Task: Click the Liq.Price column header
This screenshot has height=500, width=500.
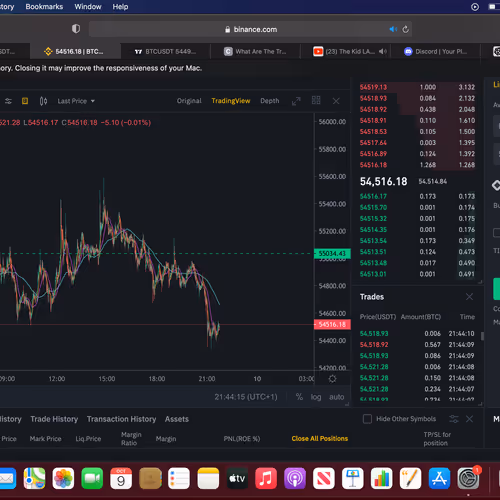Action: click(x=88, y=439)
